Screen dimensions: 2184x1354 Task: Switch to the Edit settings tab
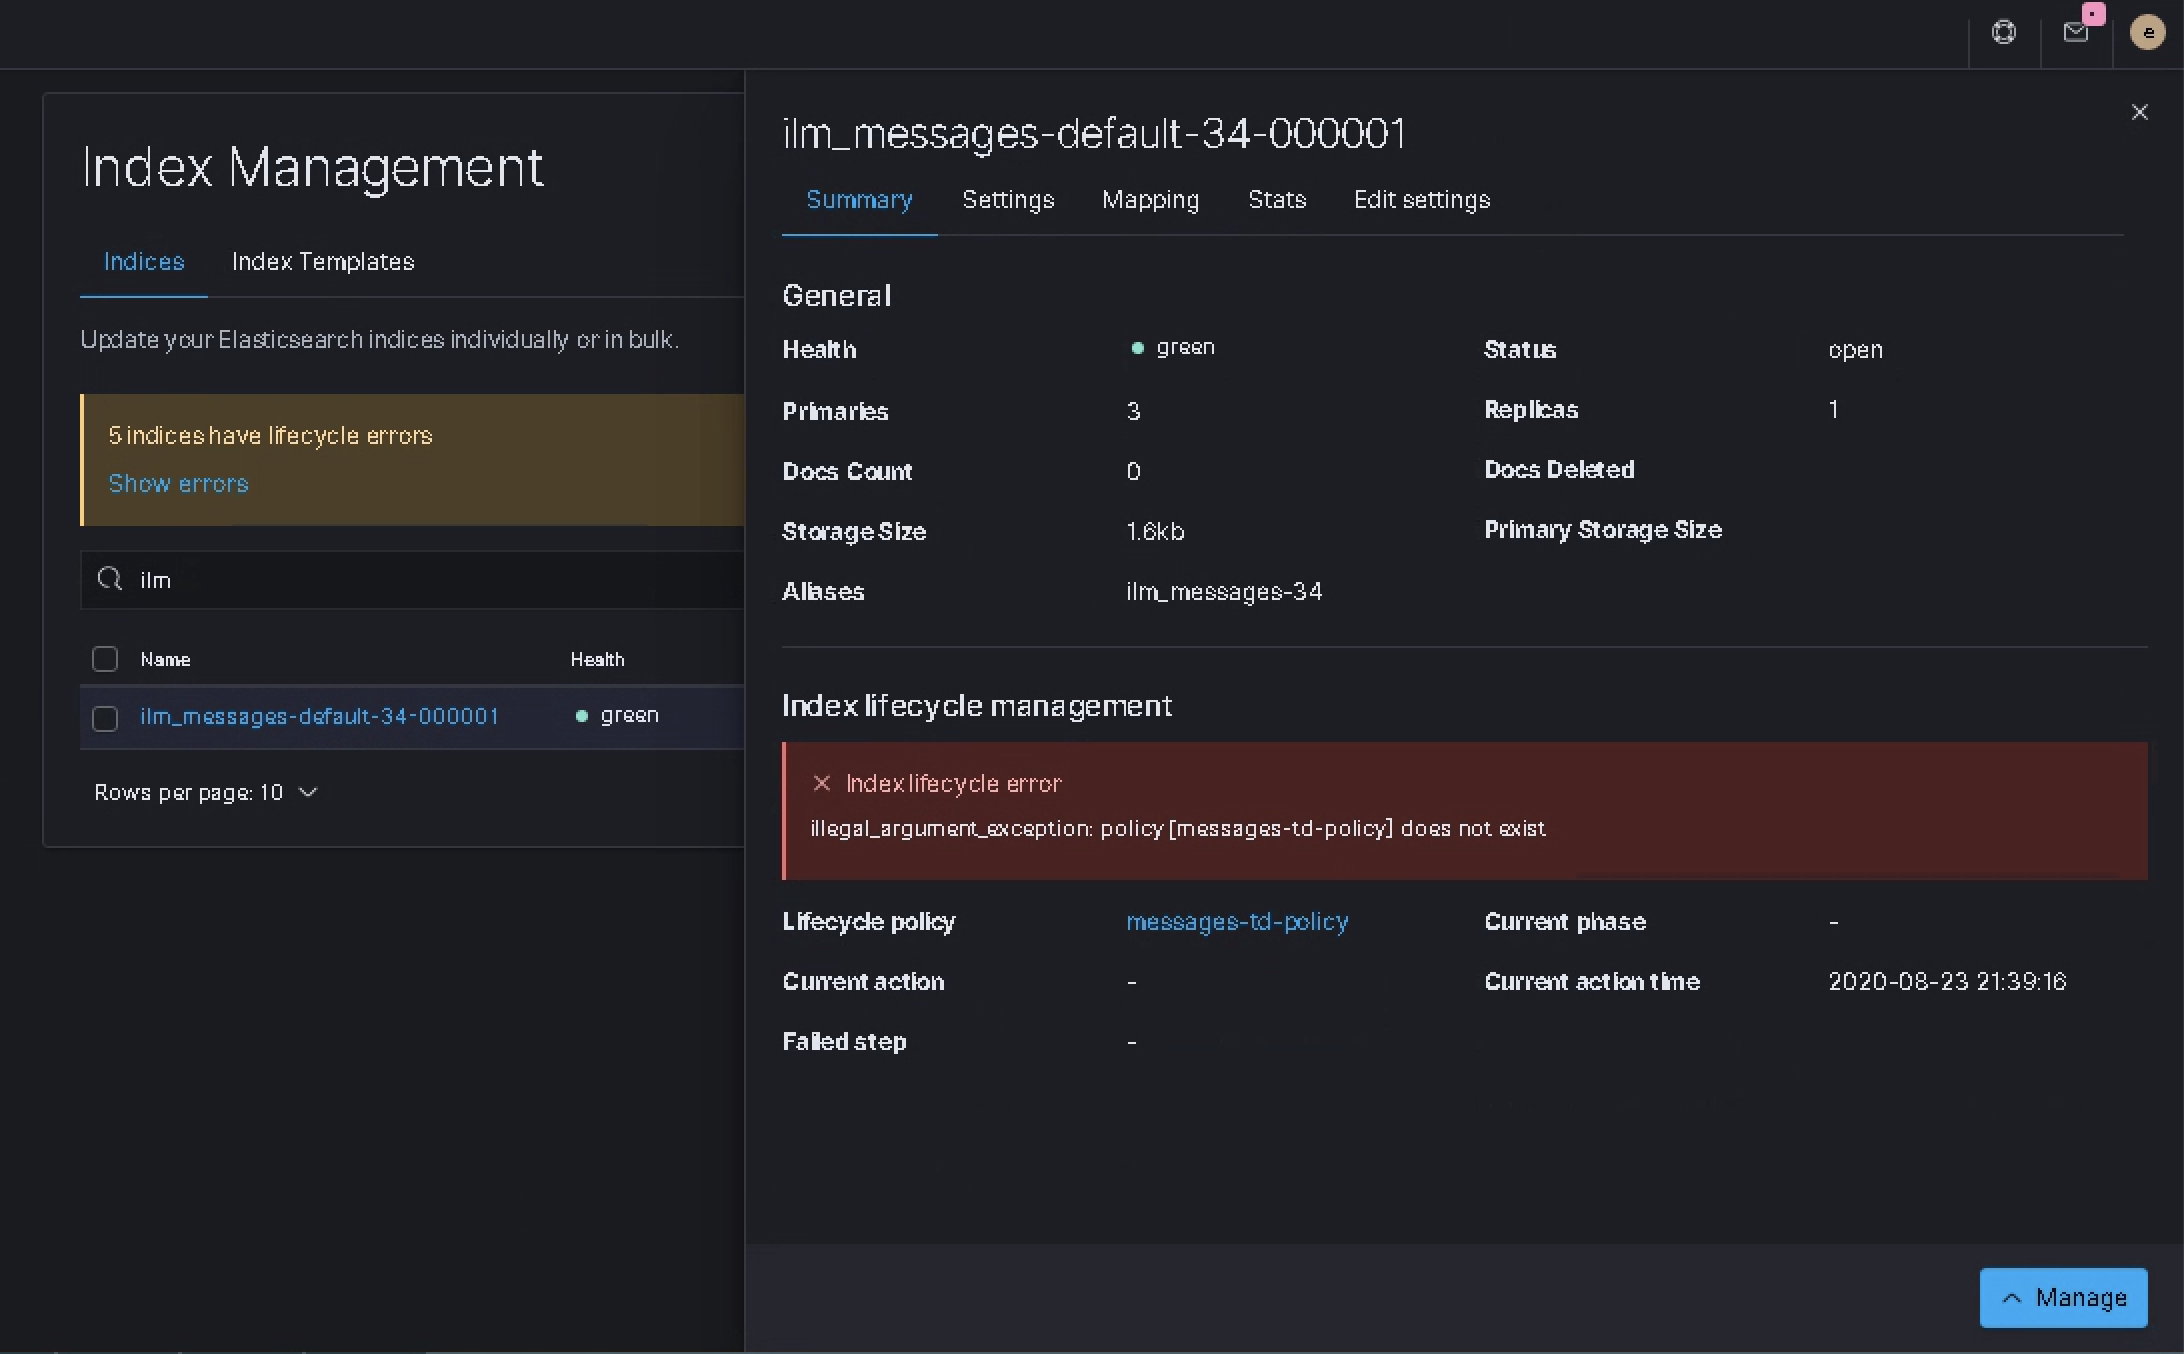pyautogui.click(x=1421, y=200)
